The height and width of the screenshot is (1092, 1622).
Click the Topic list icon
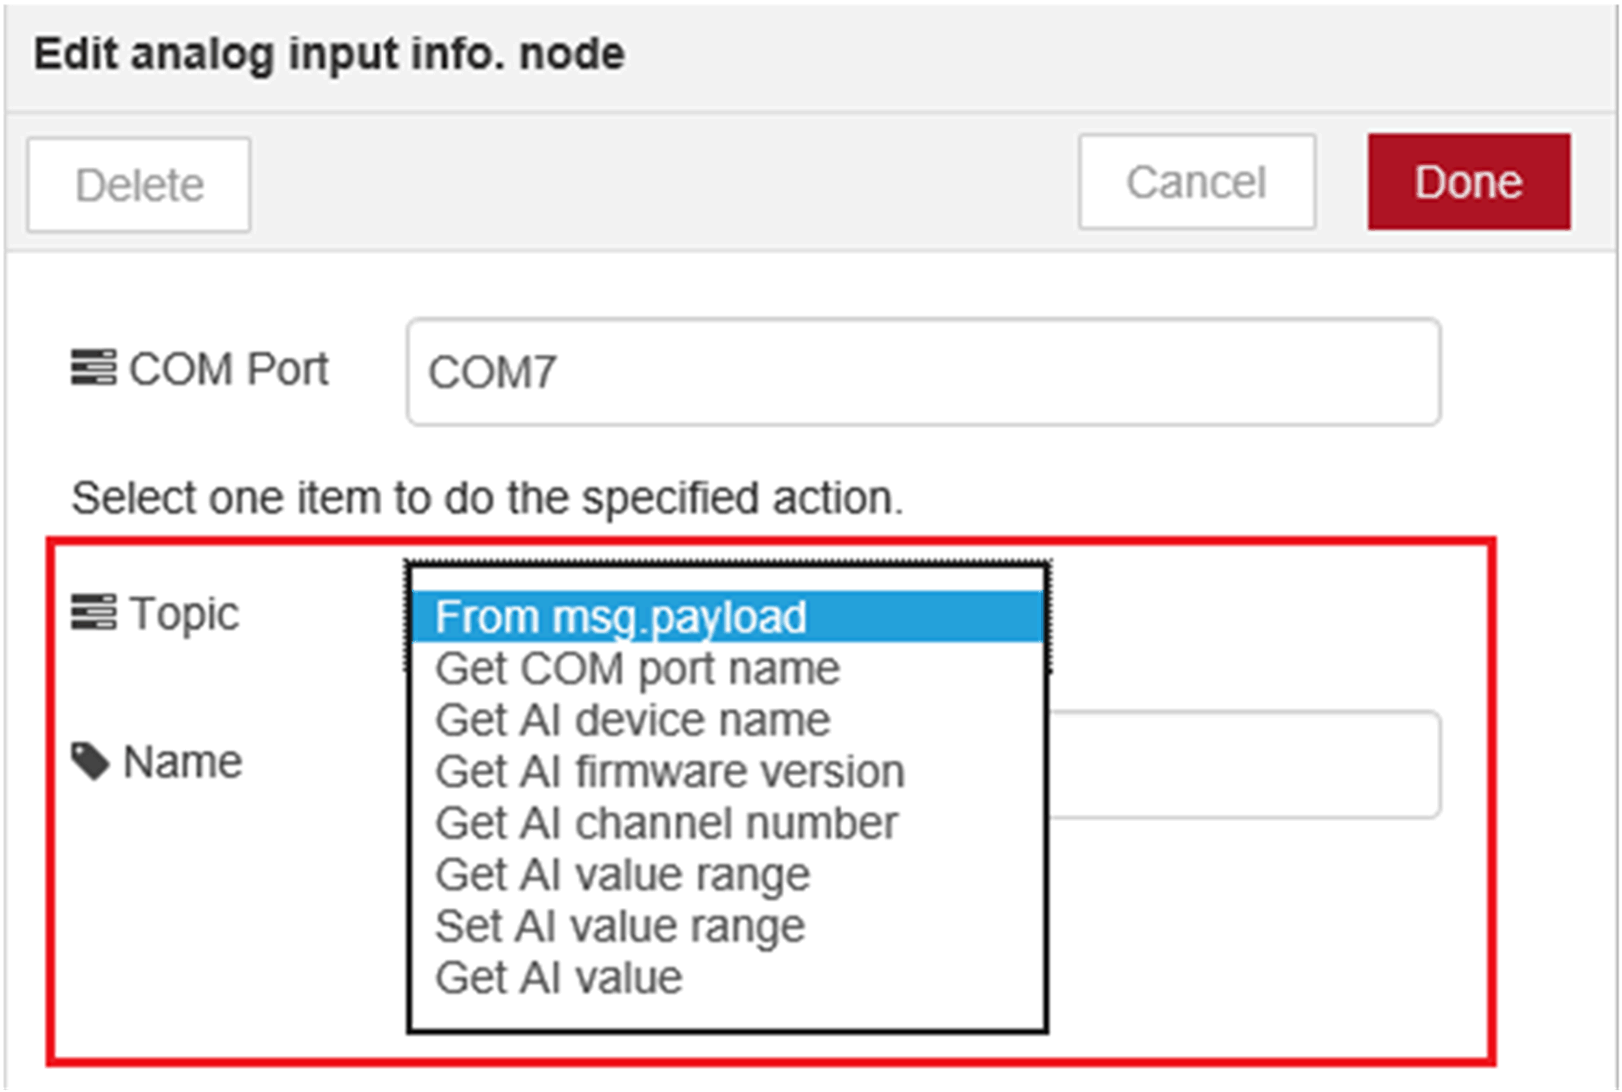[93, 612]
